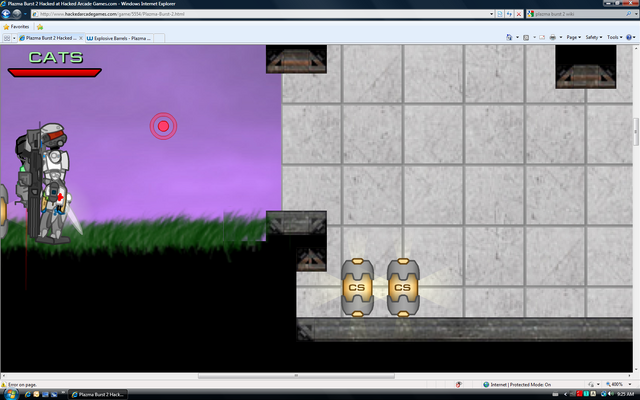Print page with the printer icon
640x400 pixels.
click(553, 37)
